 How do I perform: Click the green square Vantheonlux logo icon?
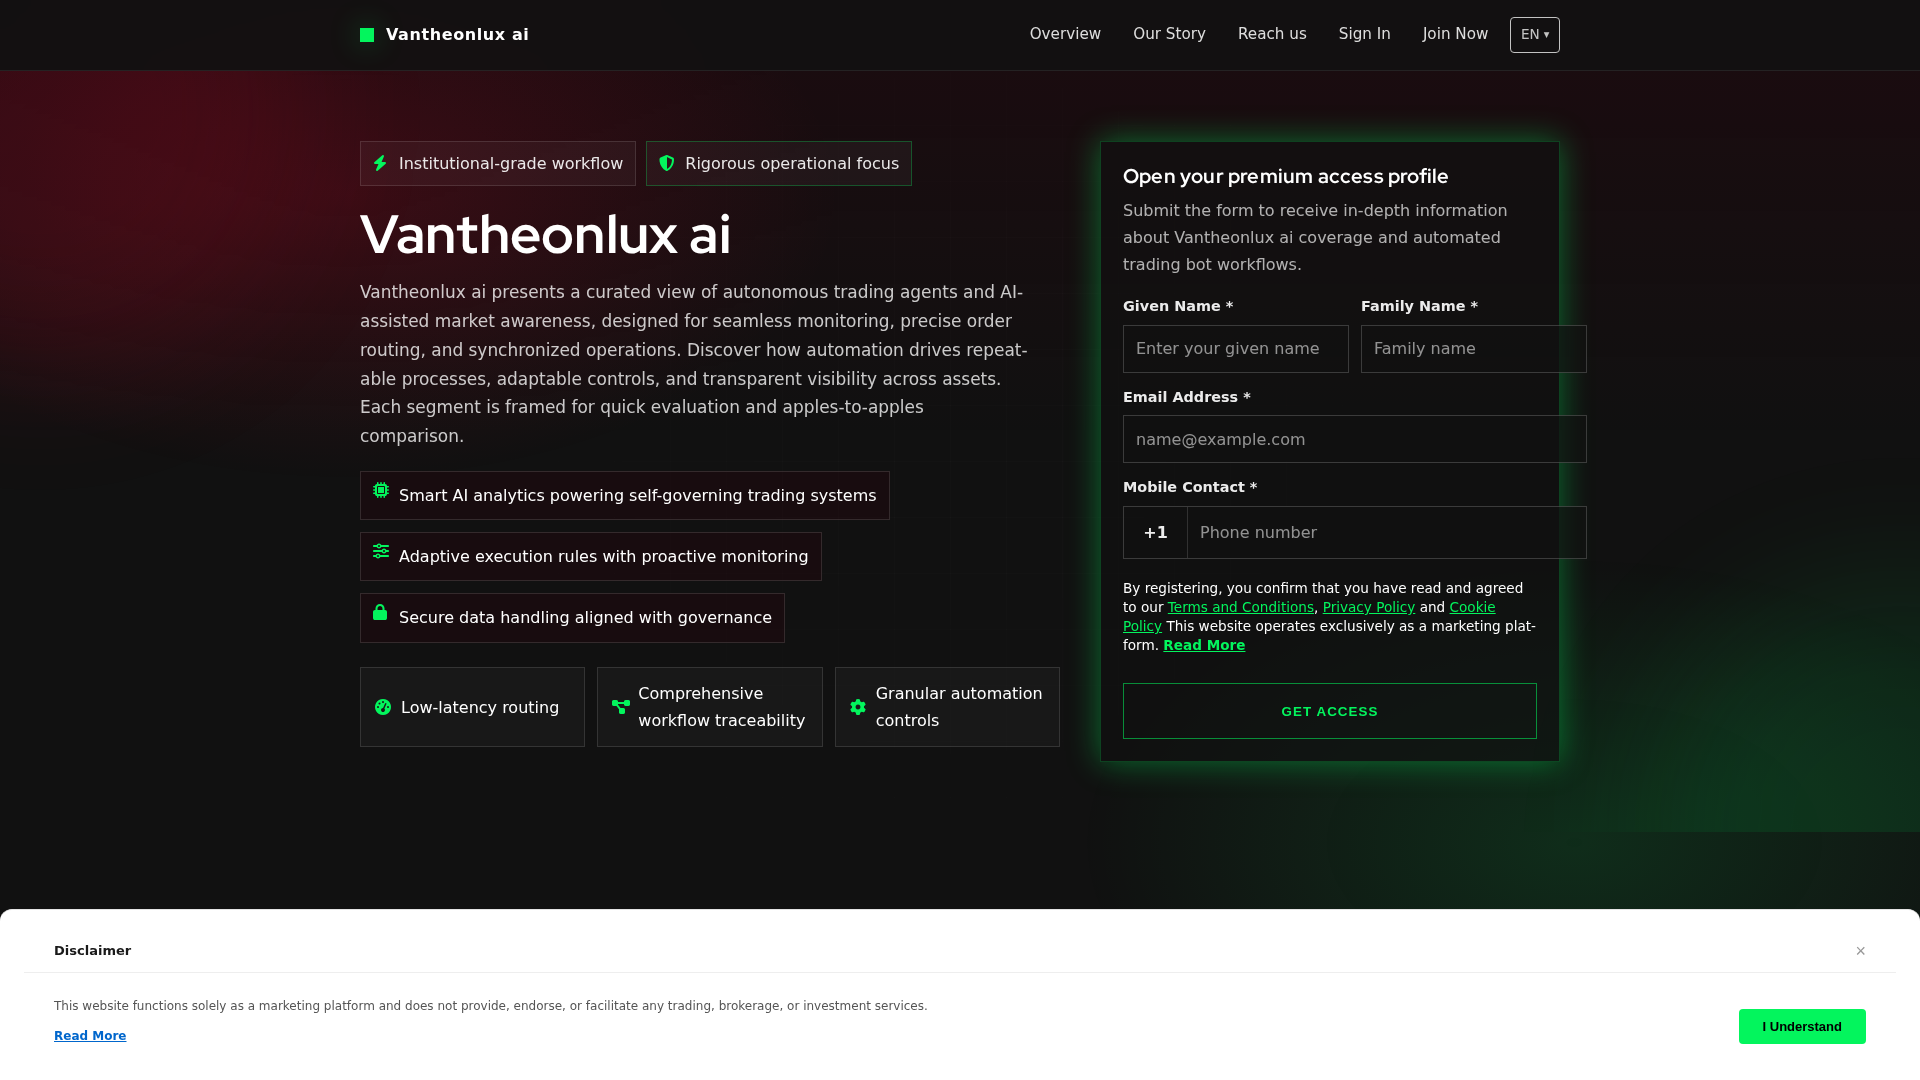tap(367, 35)
